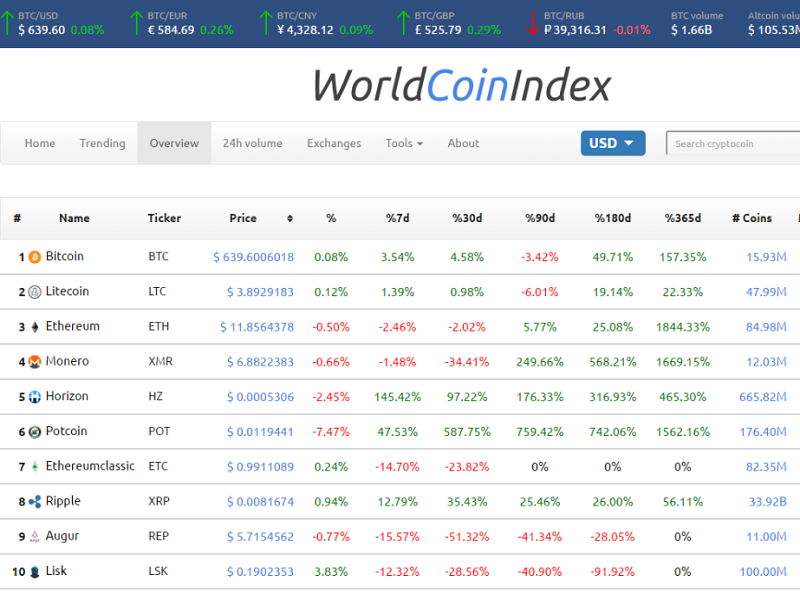Open the USD currency dropdown
The height and width of the screenshot is (600, 800).
[613, 143]
